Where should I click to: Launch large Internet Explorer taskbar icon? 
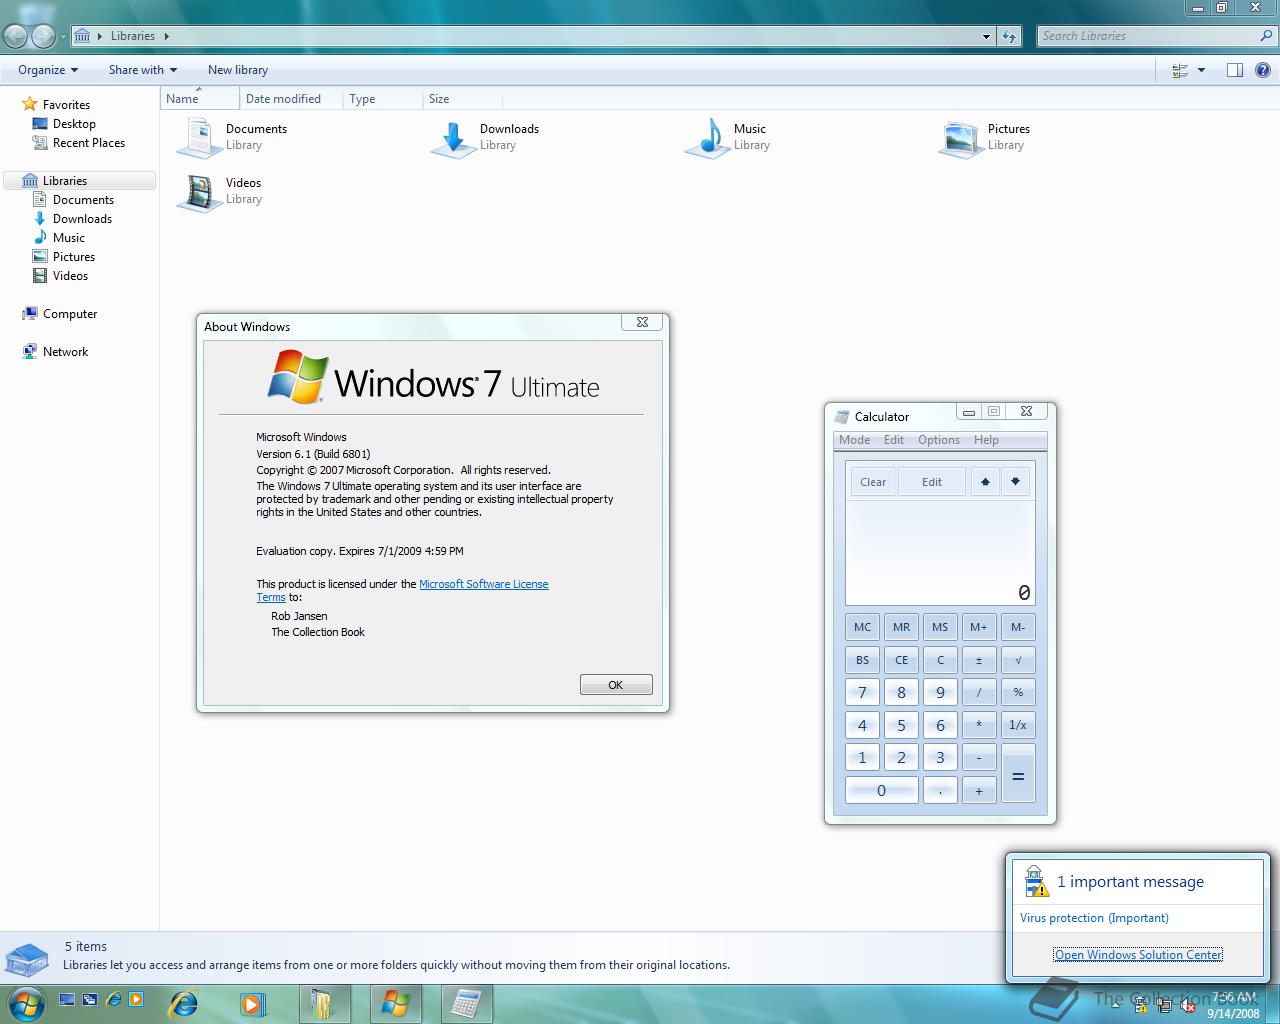pos(184,1003)
